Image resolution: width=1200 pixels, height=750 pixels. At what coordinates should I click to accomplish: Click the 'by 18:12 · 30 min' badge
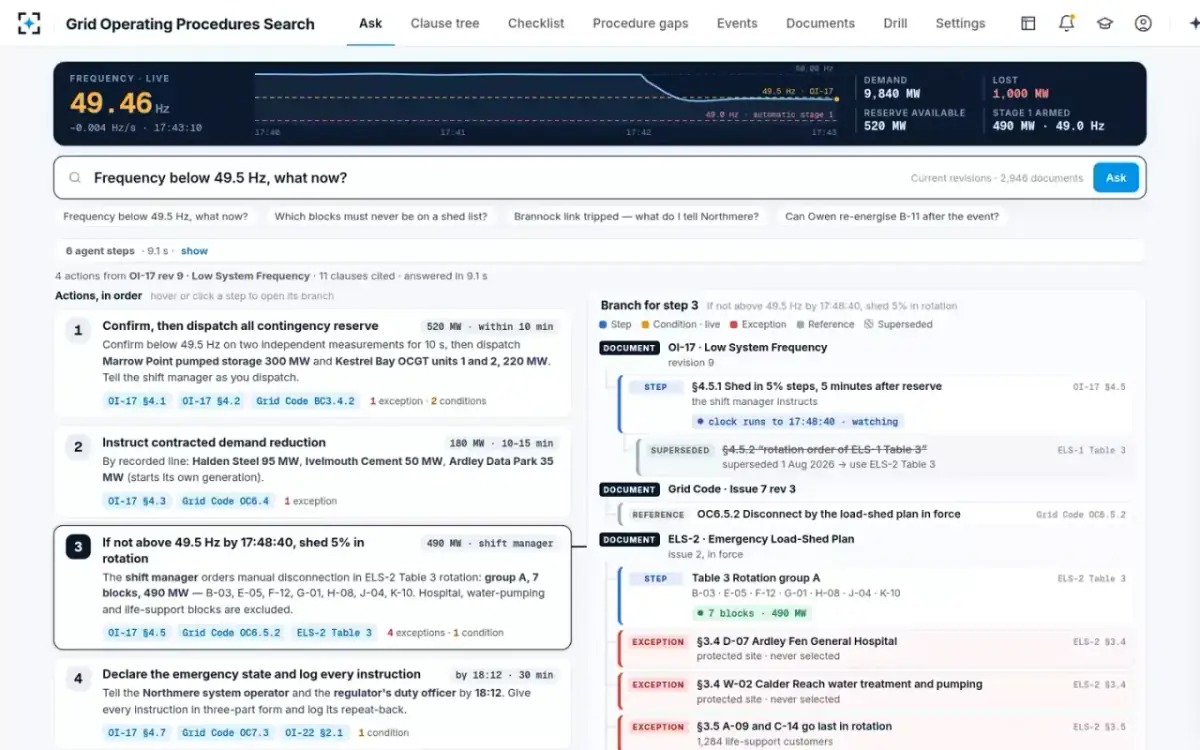pyautogui.click(x=504, y=675)
